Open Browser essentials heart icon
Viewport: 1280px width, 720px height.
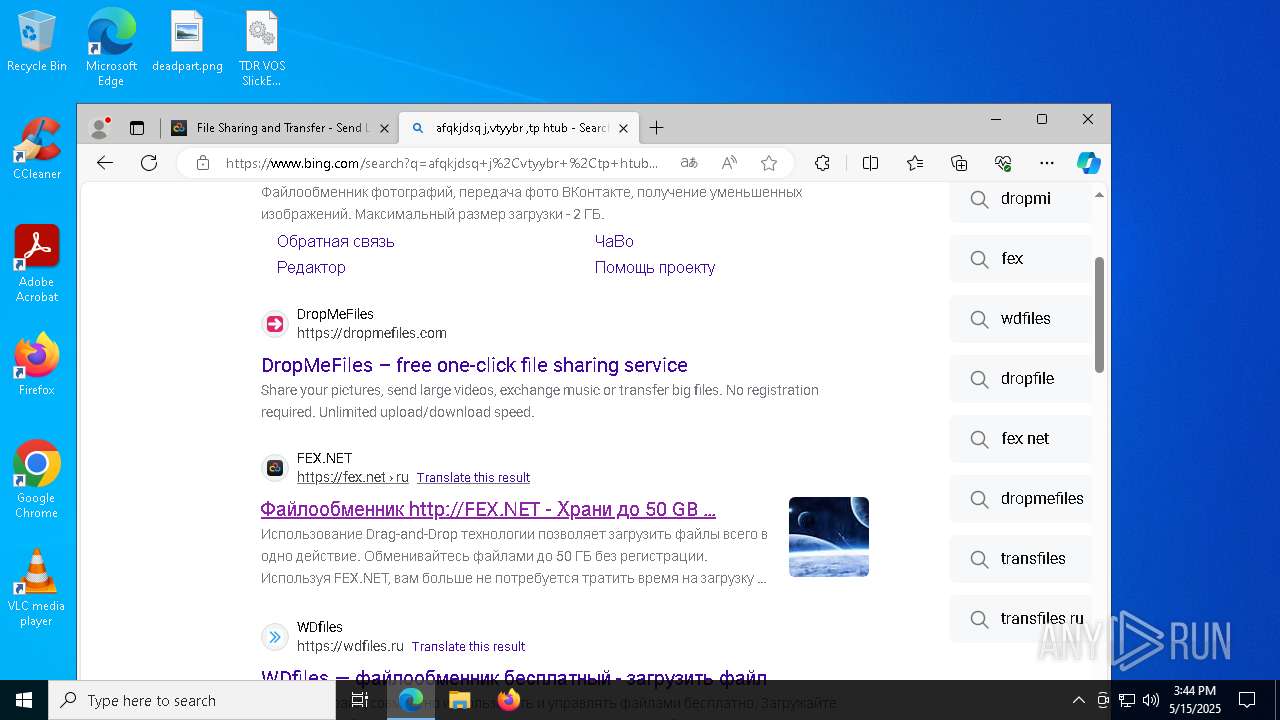pyautogui.click(x=1003, y=163)
